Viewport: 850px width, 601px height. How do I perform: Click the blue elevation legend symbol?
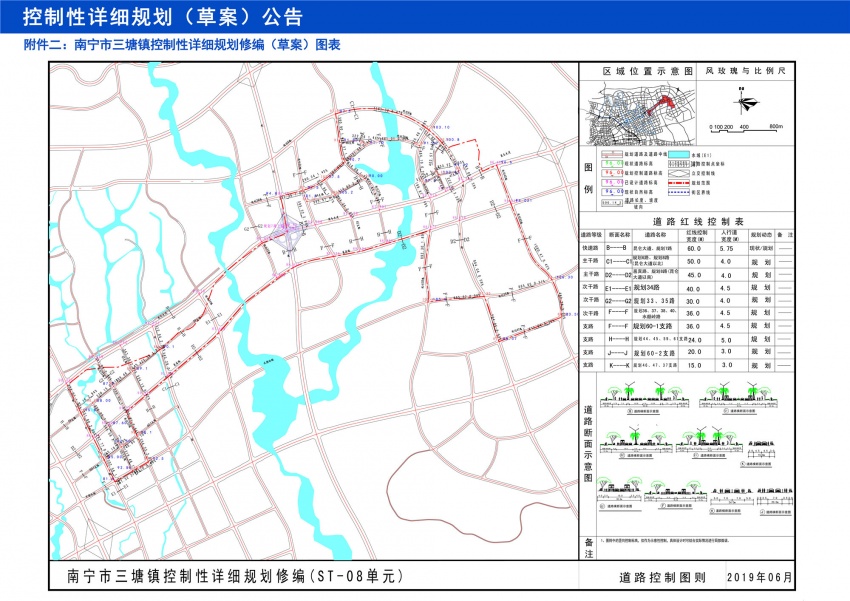point(611,192)
